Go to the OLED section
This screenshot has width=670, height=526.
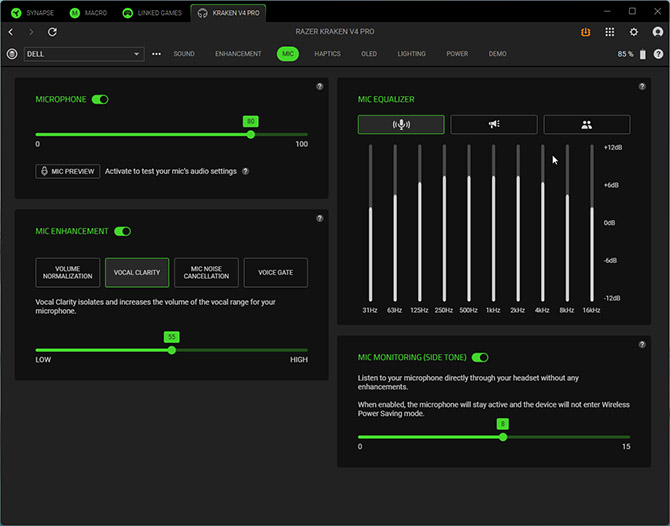pos(369,54)
